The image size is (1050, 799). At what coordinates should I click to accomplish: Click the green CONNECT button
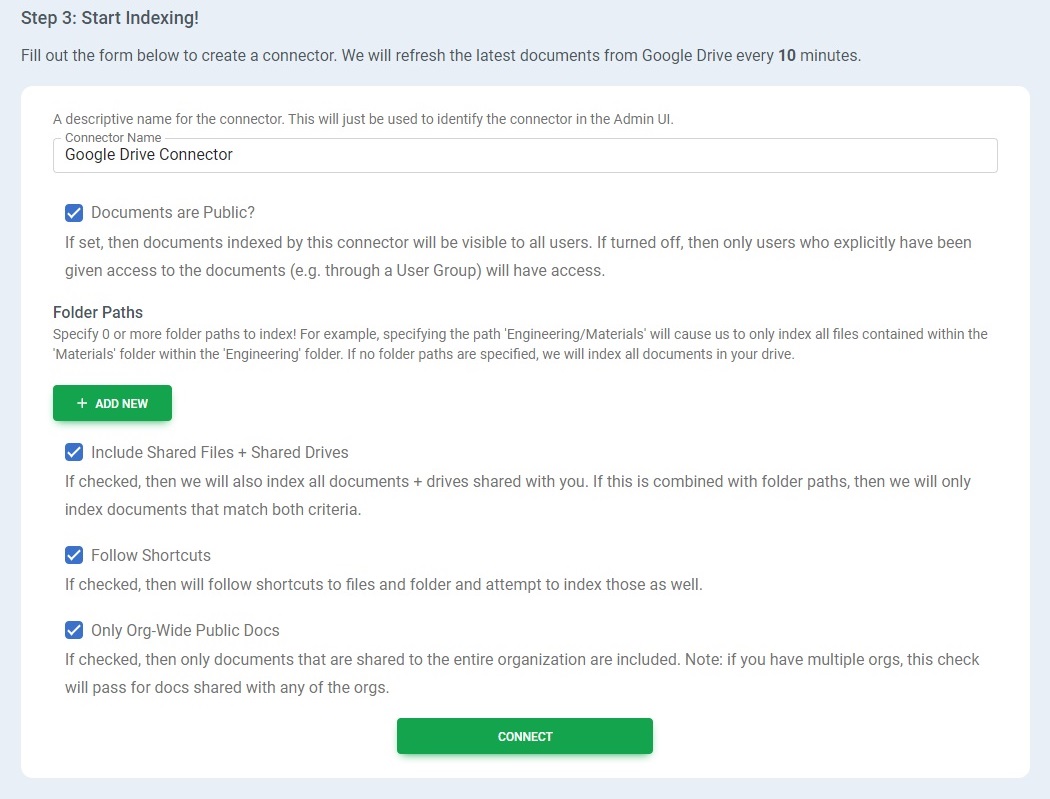tap(524, 736)
